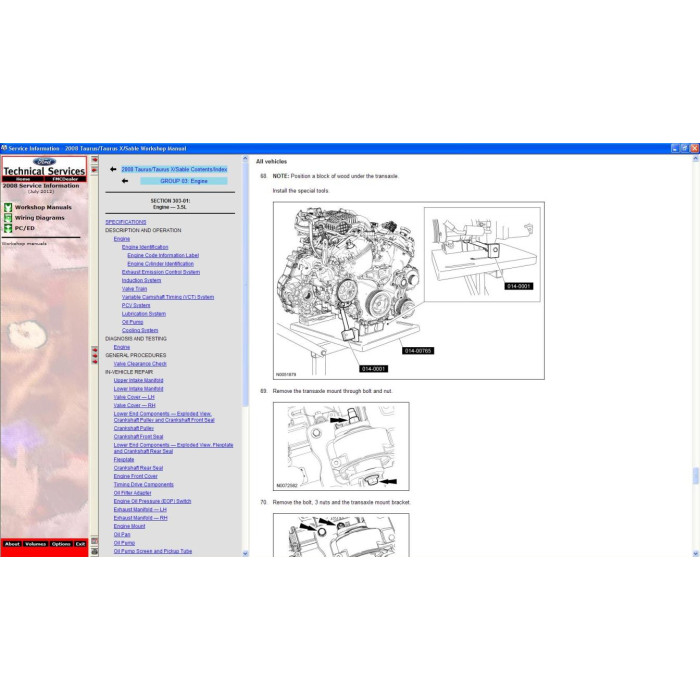
Task: Open Engine Mount link
Action: click(129, 526)
